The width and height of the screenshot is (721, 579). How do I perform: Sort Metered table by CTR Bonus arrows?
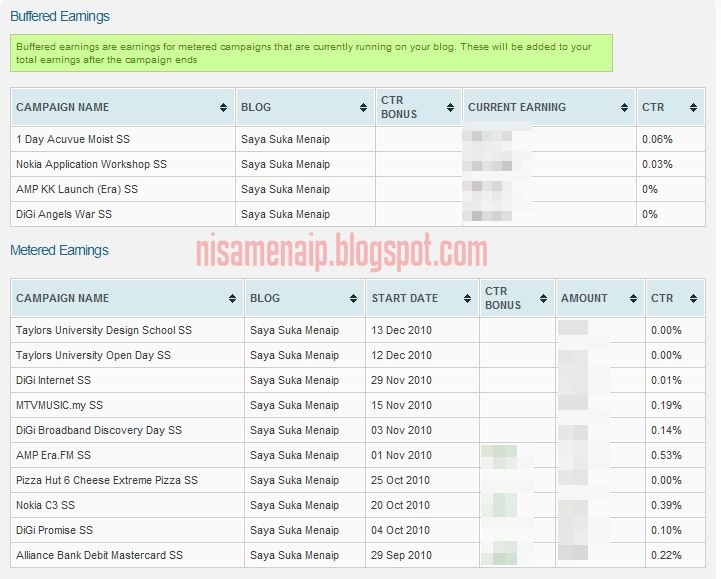tap(543, 298)
